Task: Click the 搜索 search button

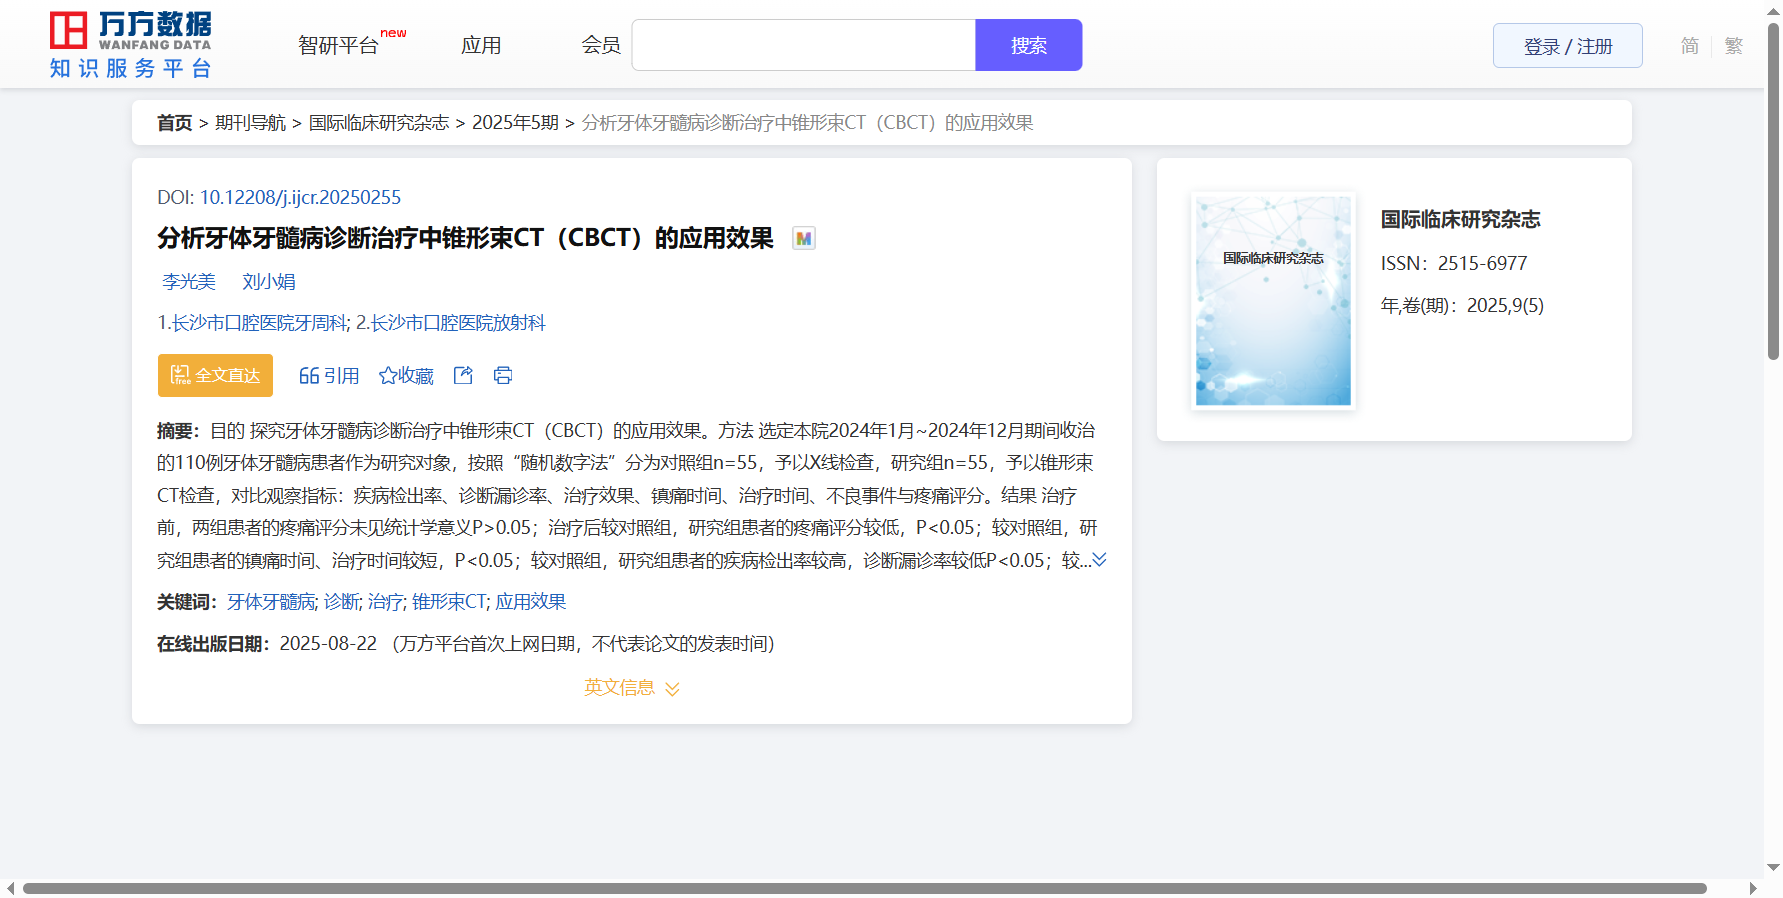Action: (1028, 46)
